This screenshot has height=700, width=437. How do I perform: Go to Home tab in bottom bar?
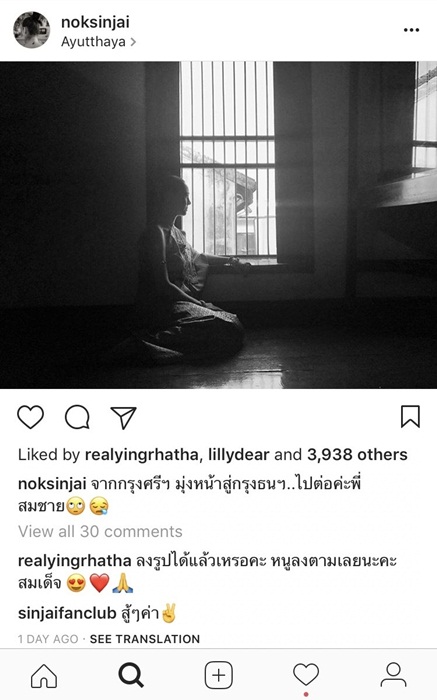[x=44, y=675]
